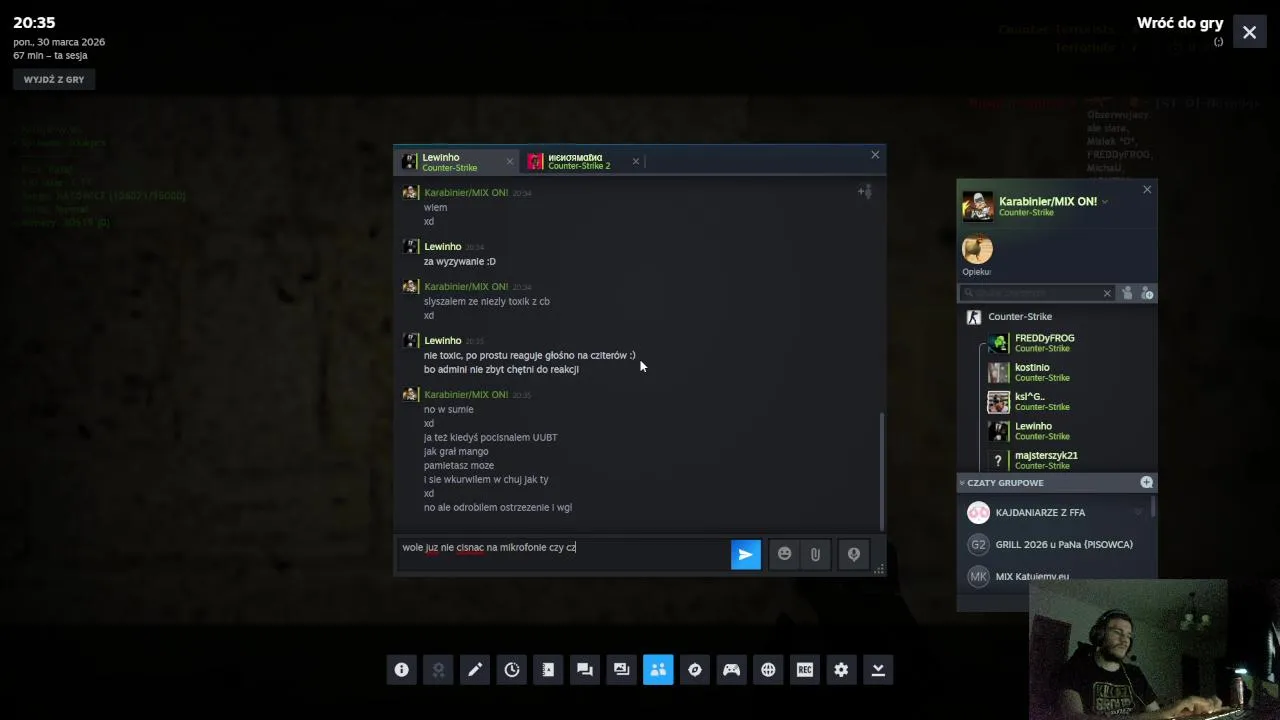The height and width of the screenshot is (720, 1280).
Task: Expand options for KAJDANIARZE Z FFA chat
Action: point(1138,512)
